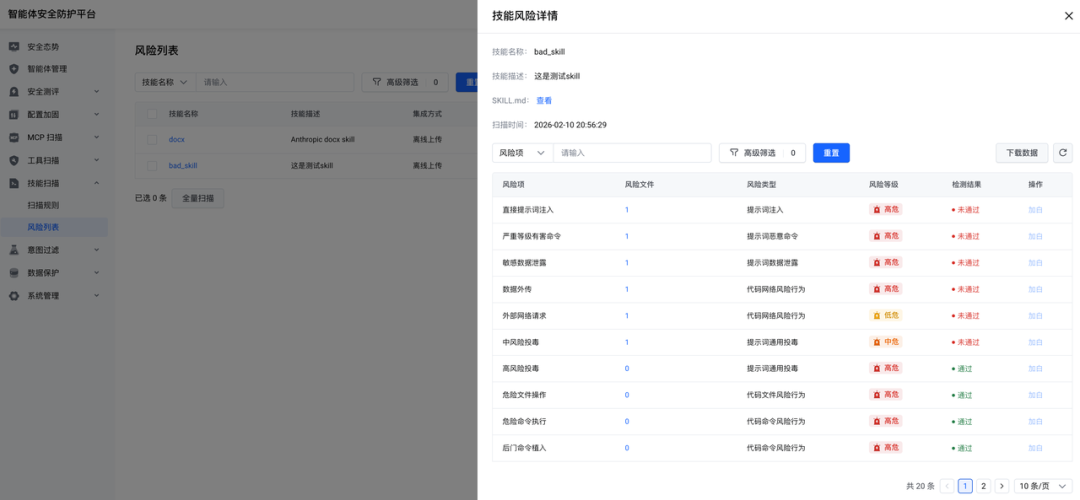Click the 高危 badge in 直接提示词注入 row
Image resolution: width=1080 pixels, height=500 pixels.
(x=886, y=209)
